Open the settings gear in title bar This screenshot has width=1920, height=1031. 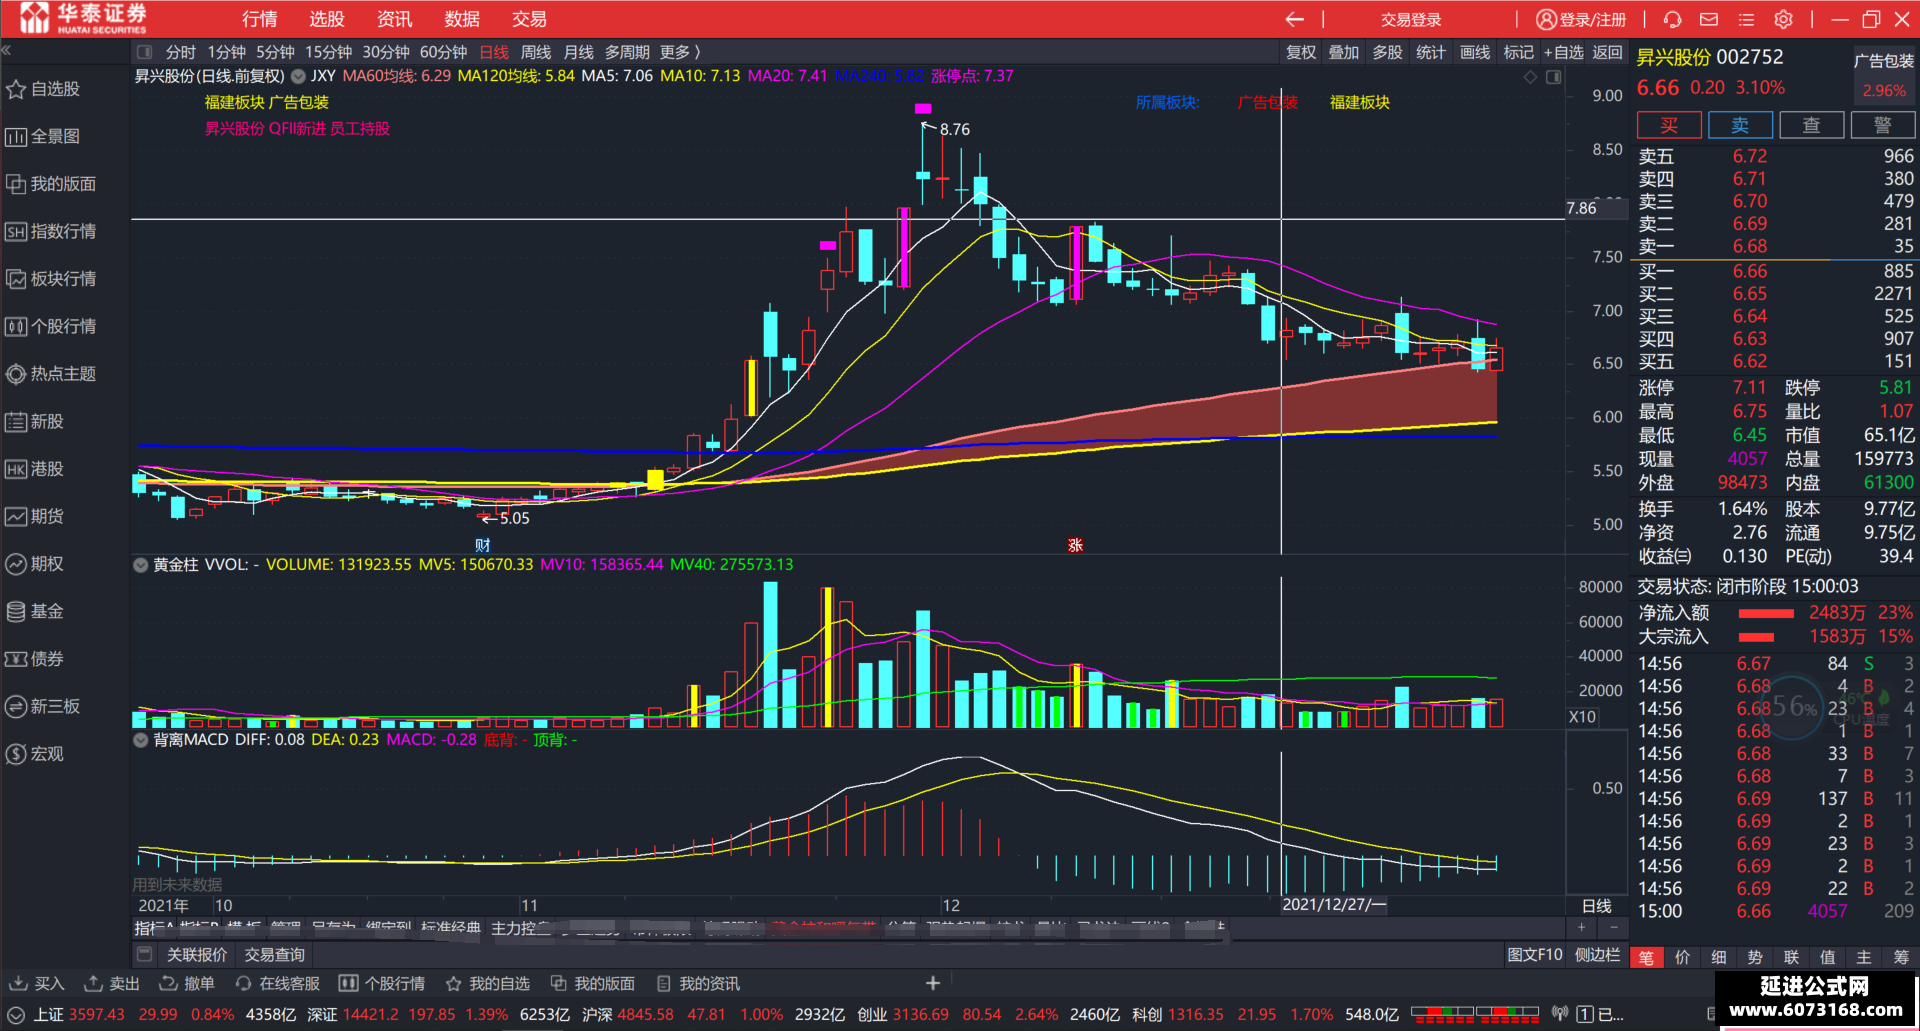click(x=1783, y=19)
